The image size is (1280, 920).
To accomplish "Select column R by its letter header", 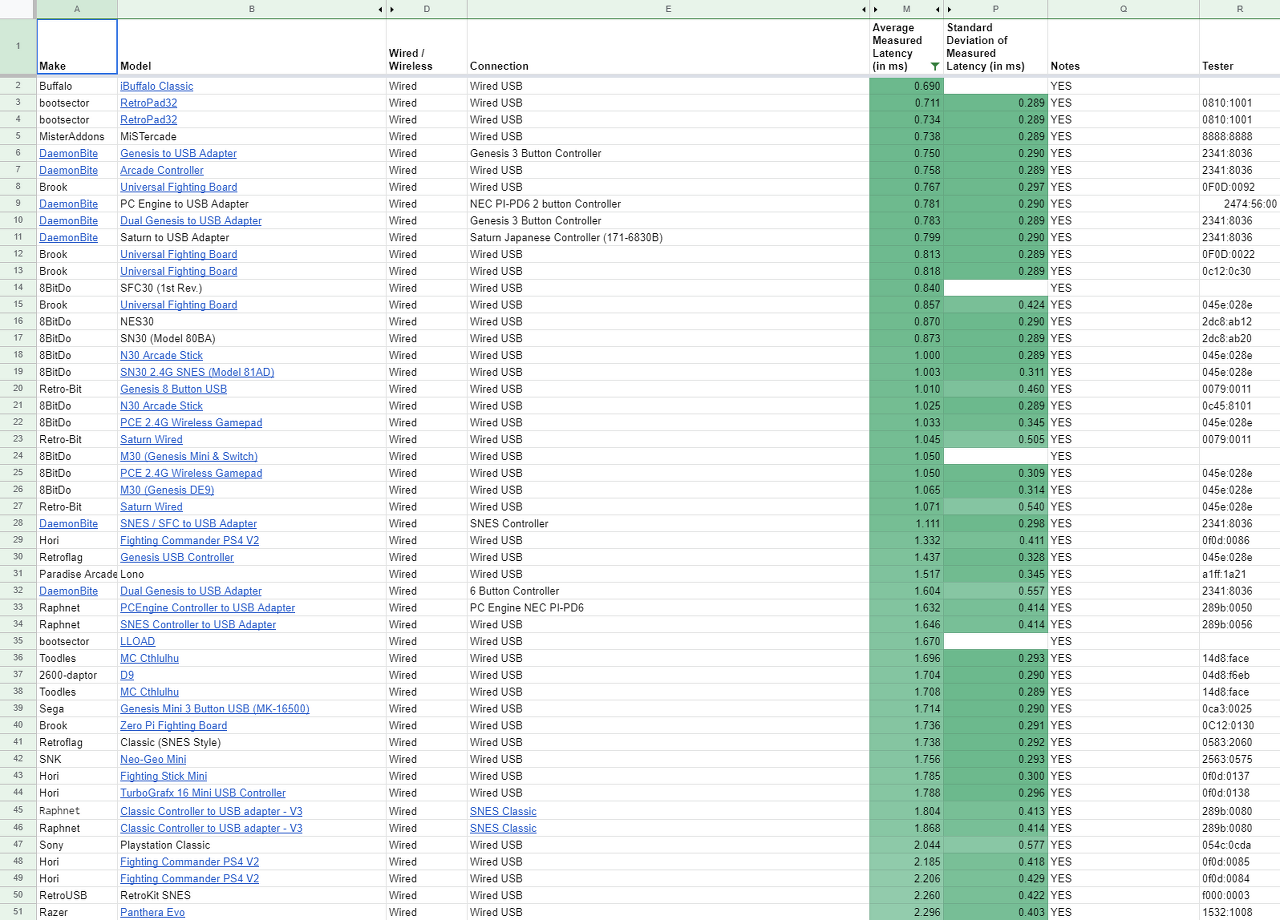I will click(1239, 9).
